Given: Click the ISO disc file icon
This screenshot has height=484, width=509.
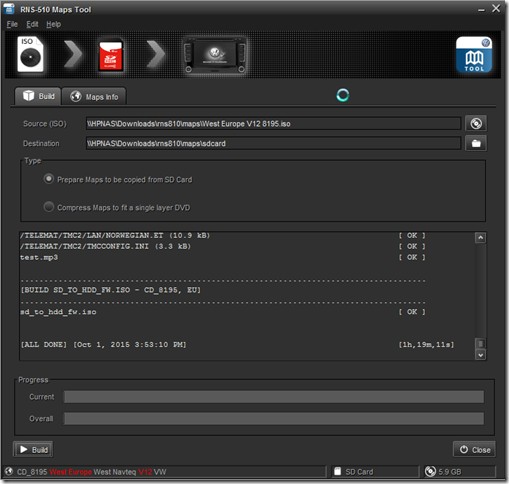Looking at the screenshot, I should click(x=30, y=54).
